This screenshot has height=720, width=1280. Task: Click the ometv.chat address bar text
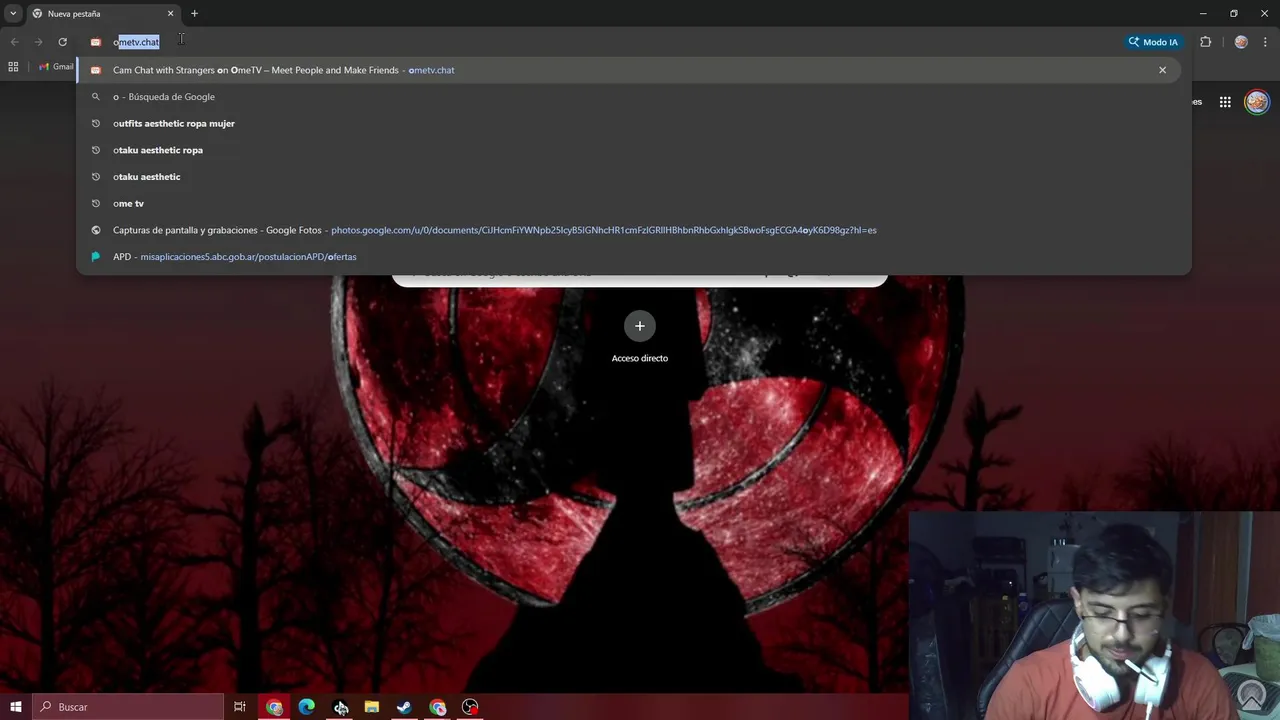point(136,42)
